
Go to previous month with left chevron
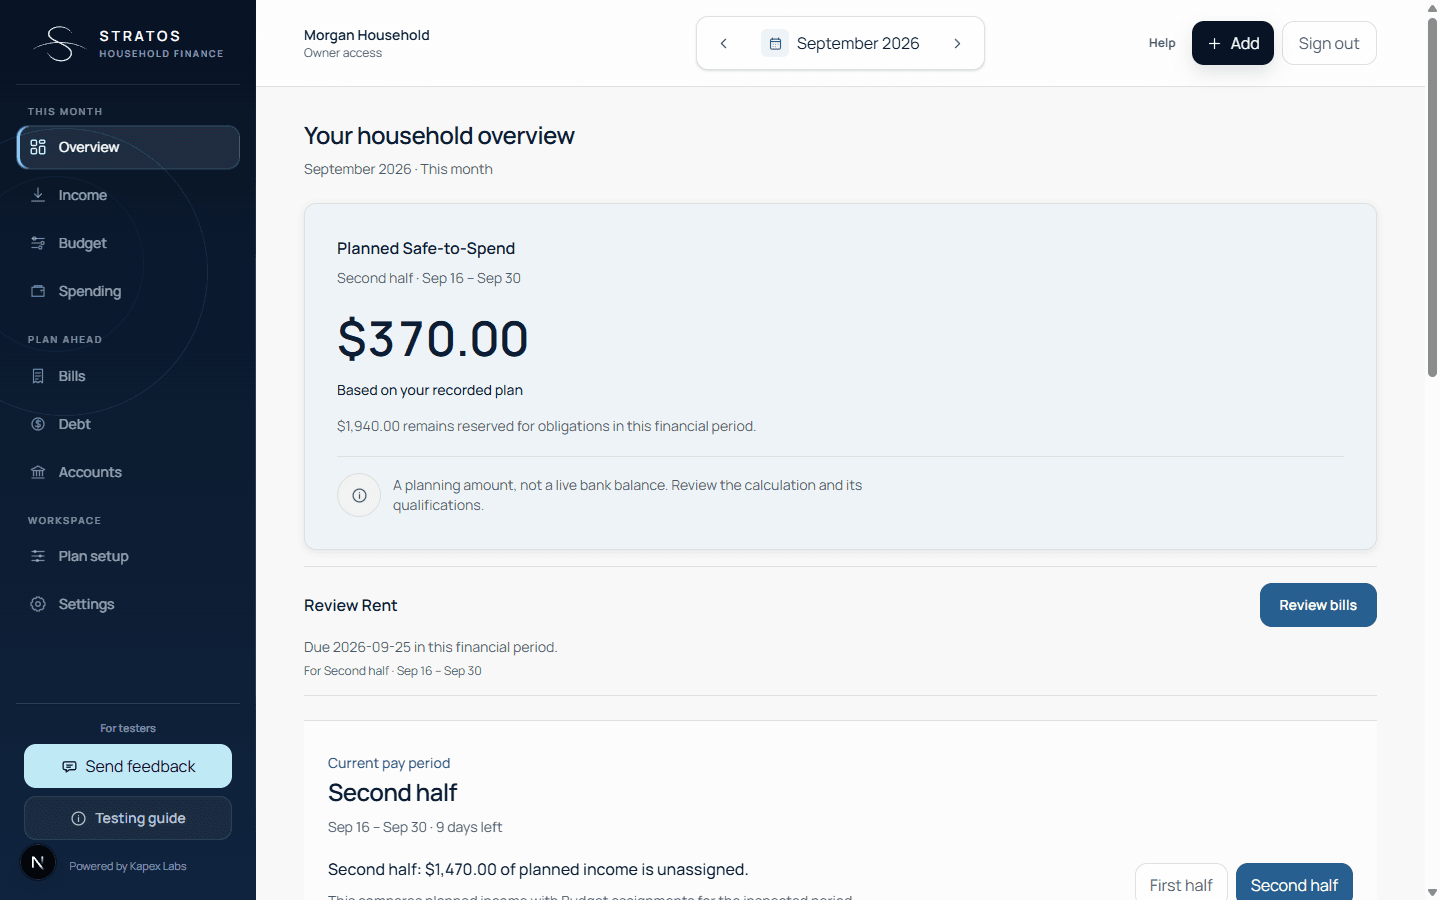point(724,43)
